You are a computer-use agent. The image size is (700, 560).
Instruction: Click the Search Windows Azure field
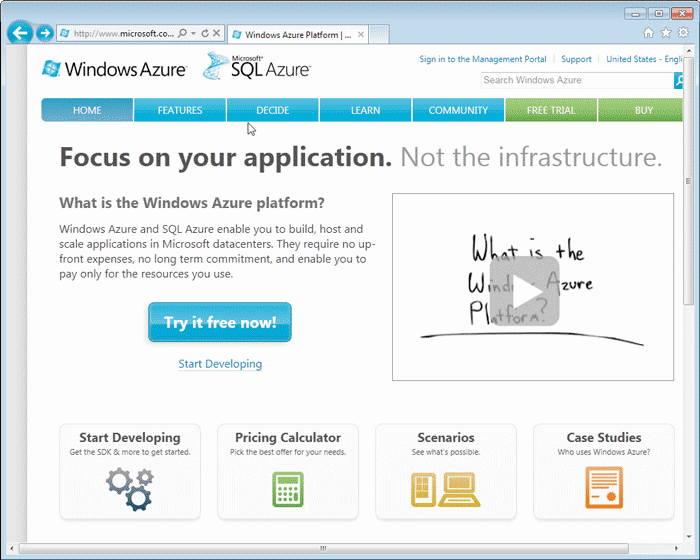coord(577,80)
